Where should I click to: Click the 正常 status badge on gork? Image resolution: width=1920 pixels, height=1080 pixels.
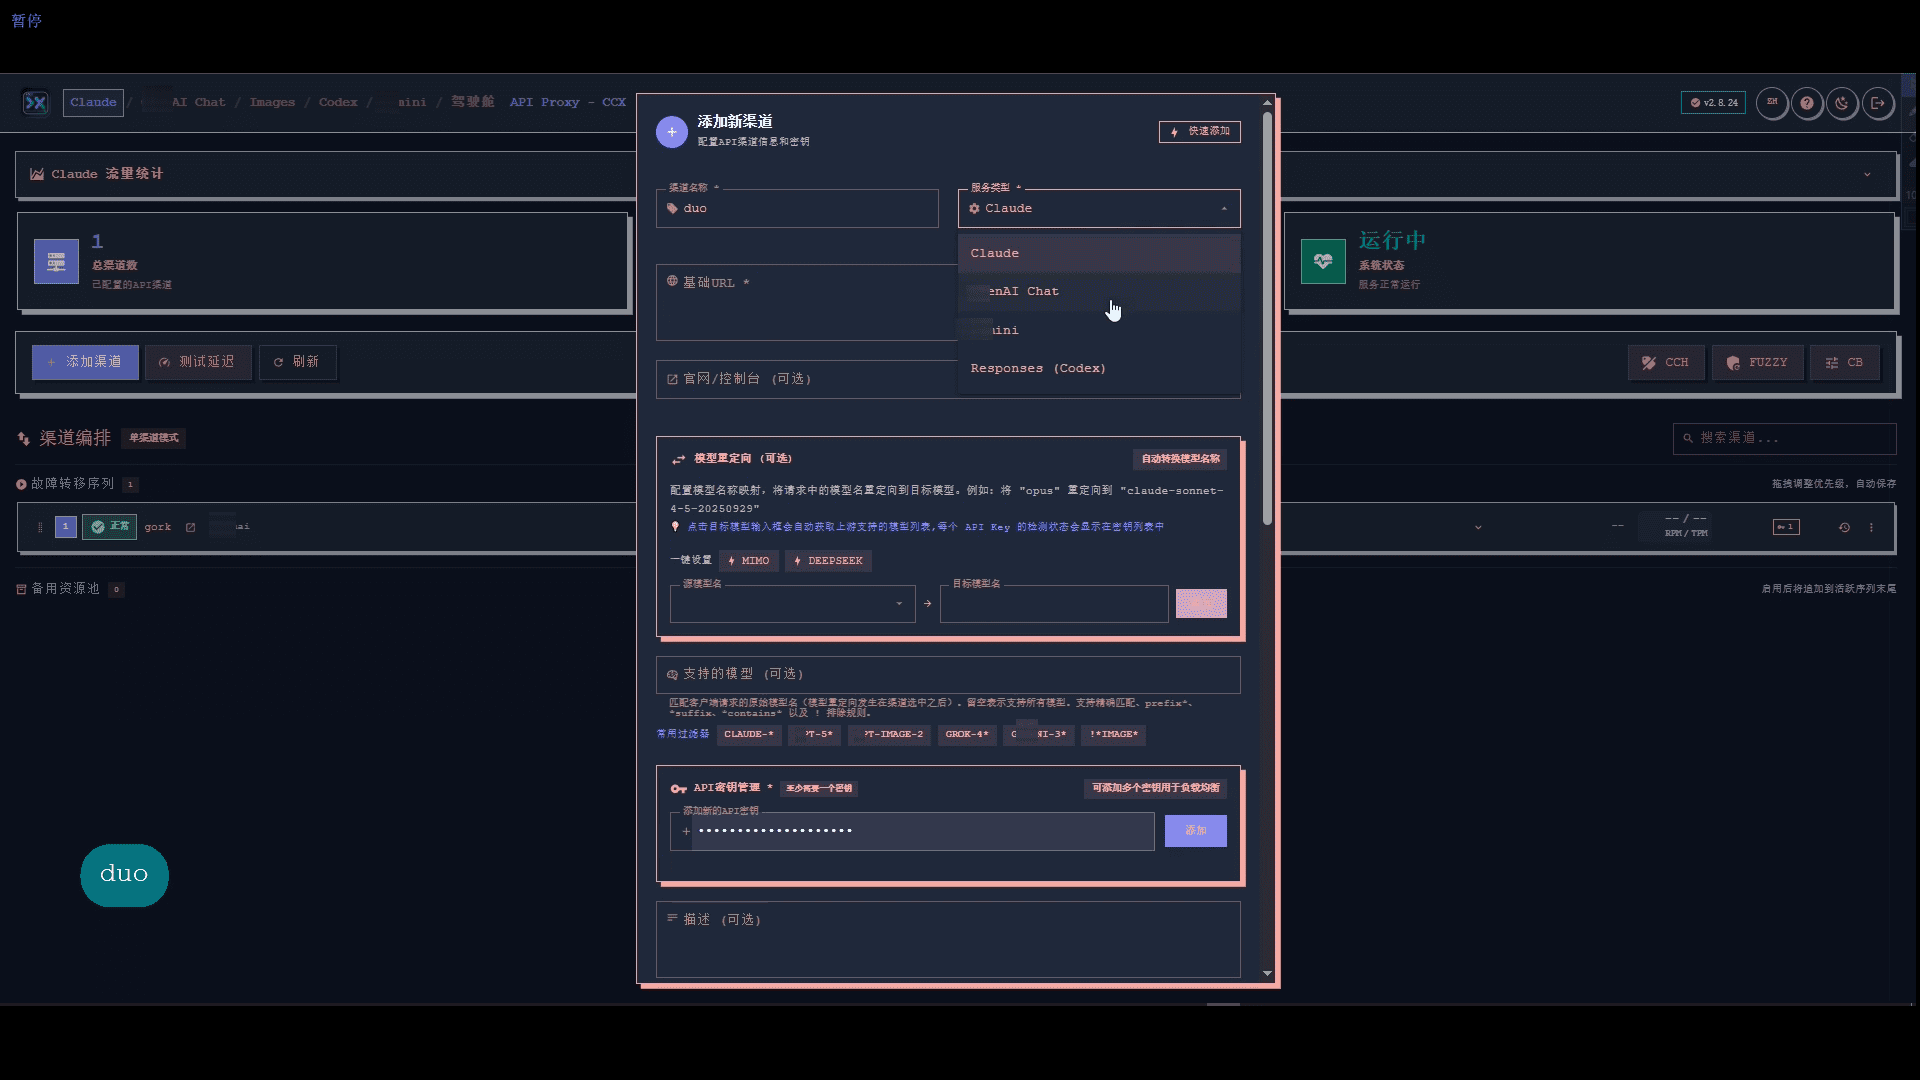[110, 527]
